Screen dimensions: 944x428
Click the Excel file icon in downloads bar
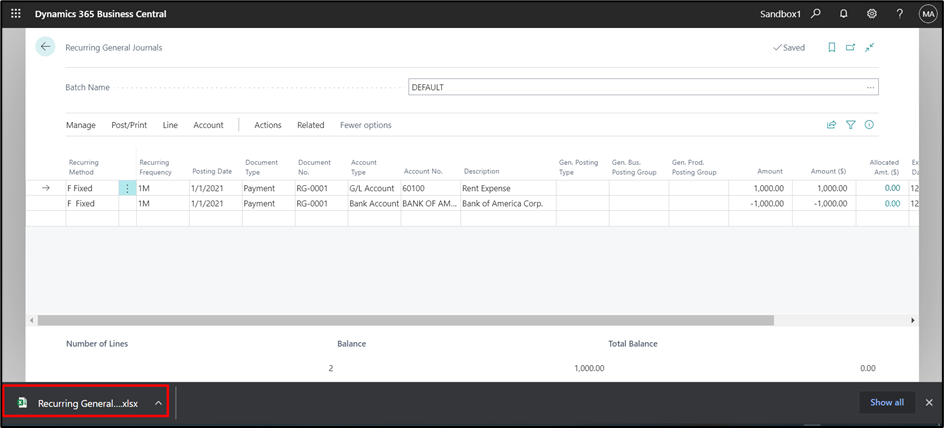22,403
